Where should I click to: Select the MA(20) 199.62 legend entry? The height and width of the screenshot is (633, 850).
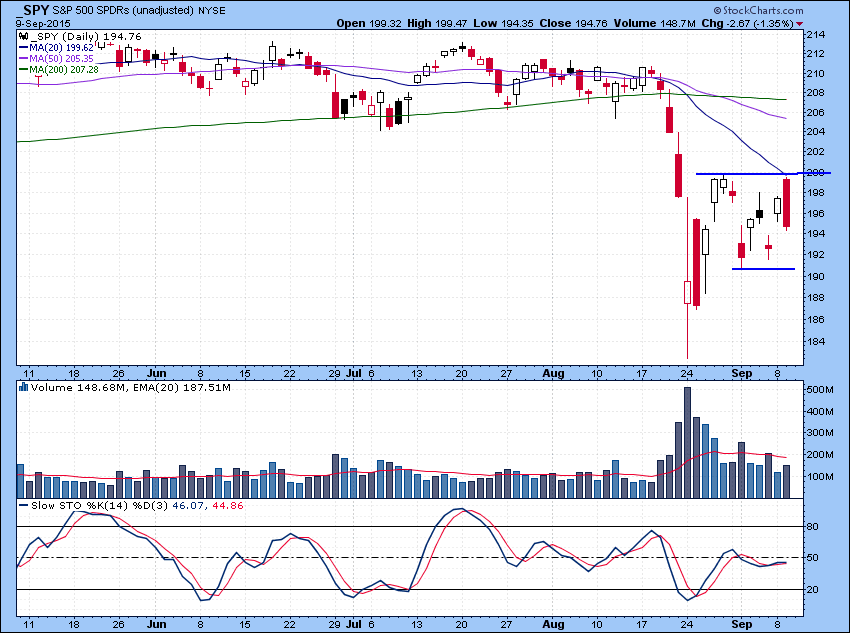56,48
